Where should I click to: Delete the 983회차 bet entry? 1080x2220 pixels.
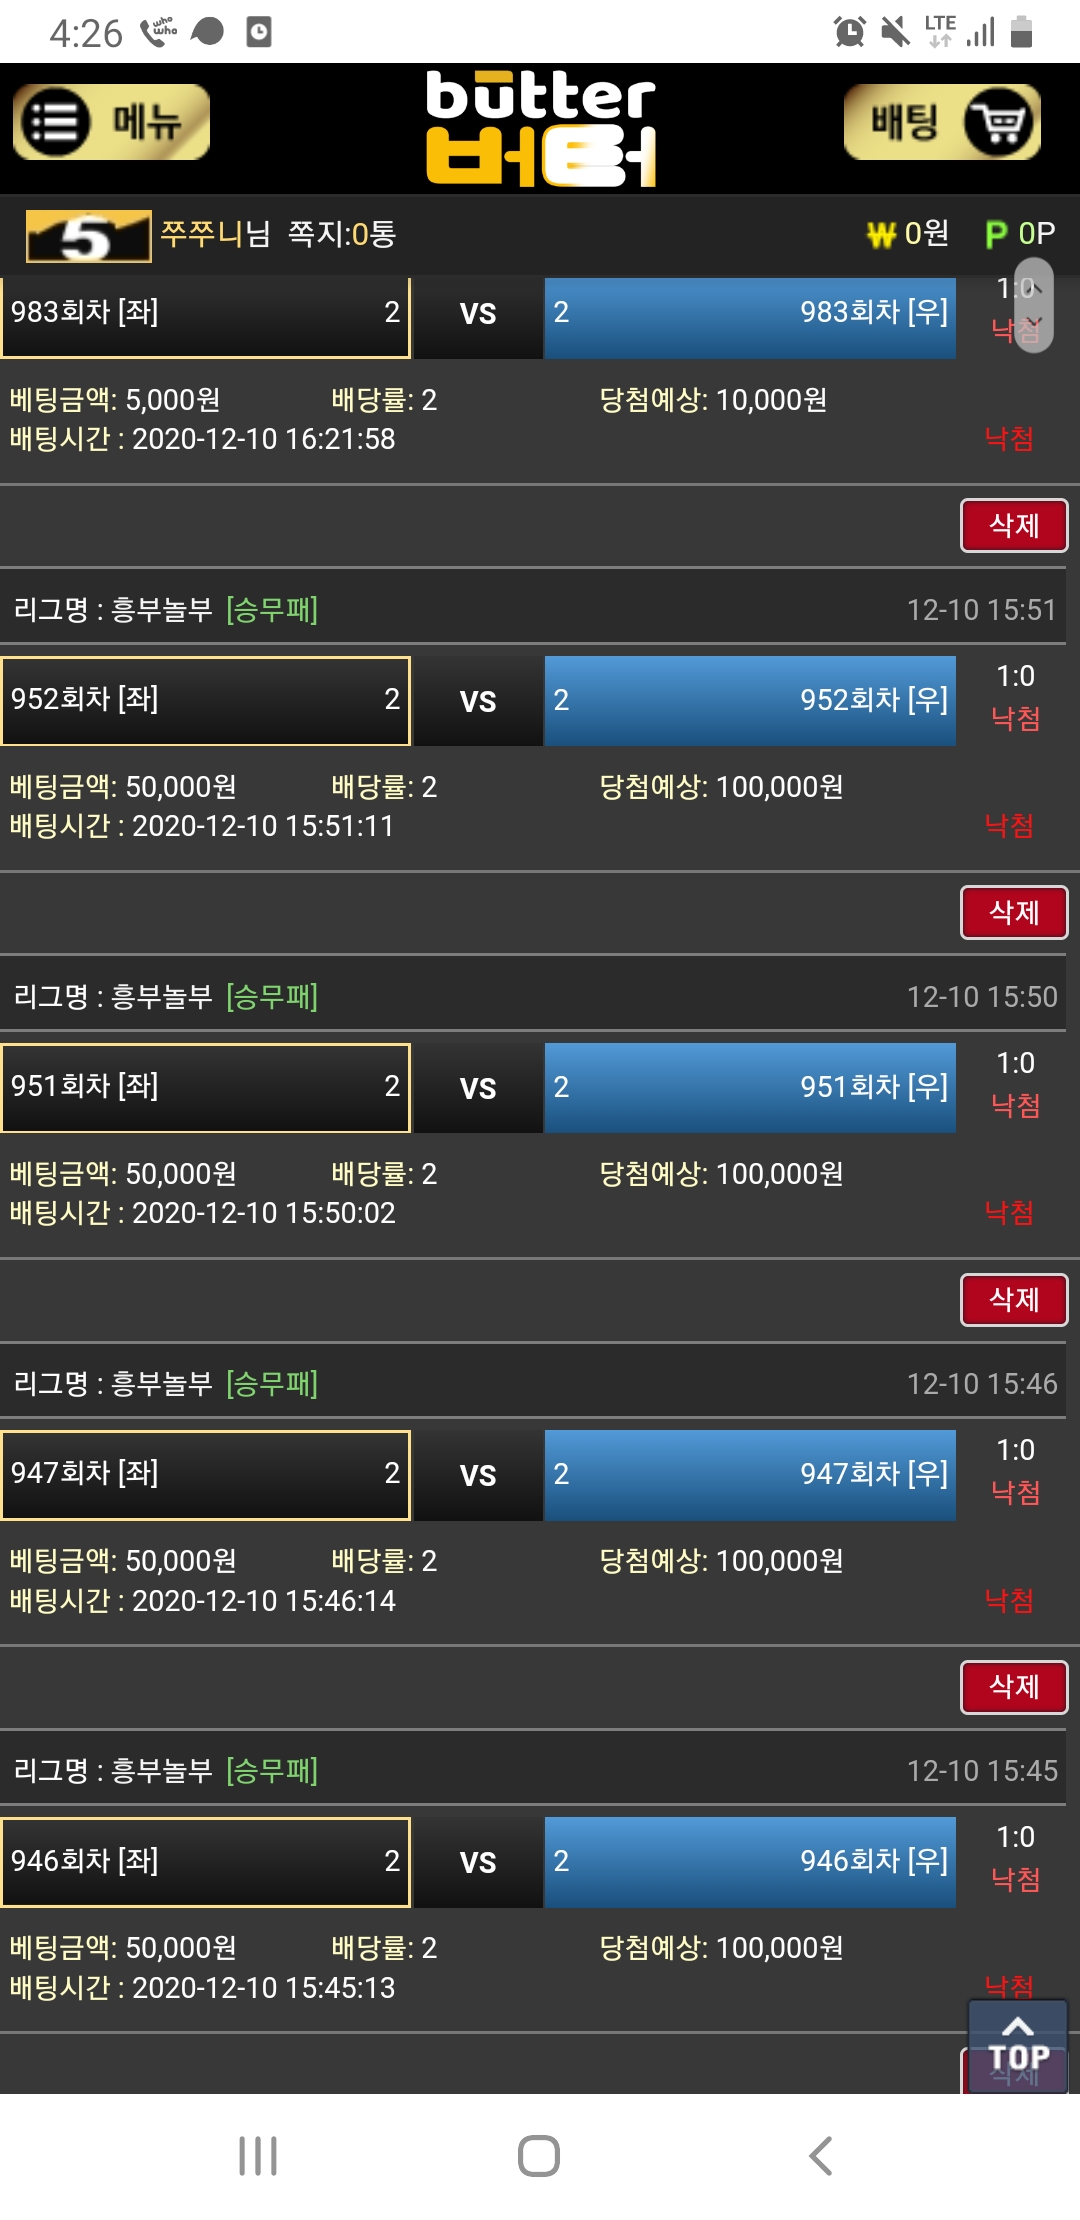pyautogui.click(x=1013, y=525)
